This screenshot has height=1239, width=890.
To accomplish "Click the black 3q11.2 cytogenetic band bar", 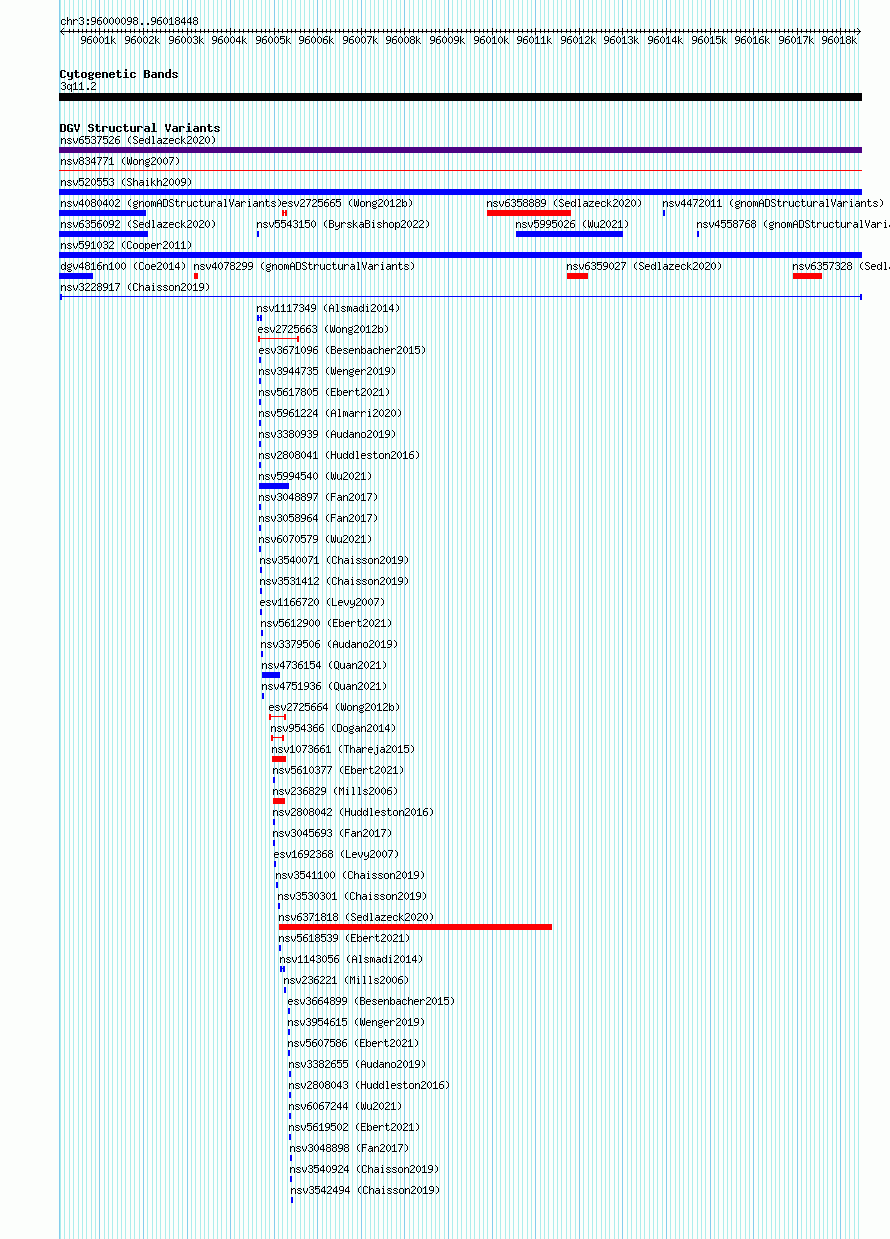I will point(460,97).
